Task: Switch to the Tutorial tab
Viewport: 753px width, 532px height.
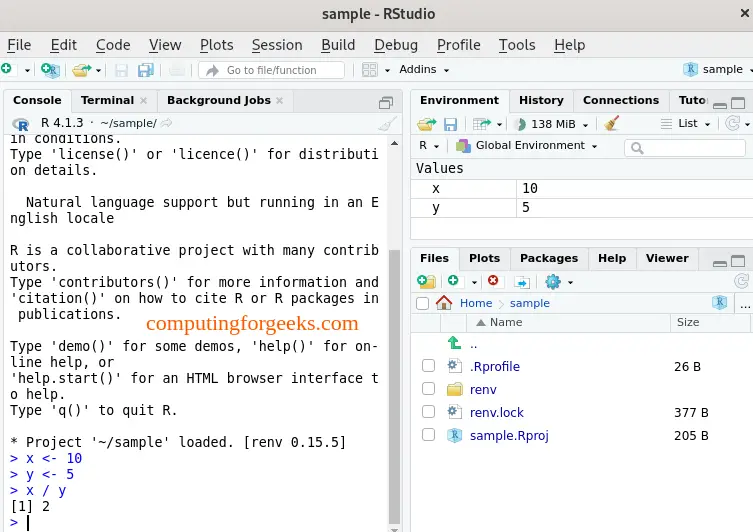Action: click(692, 100)
